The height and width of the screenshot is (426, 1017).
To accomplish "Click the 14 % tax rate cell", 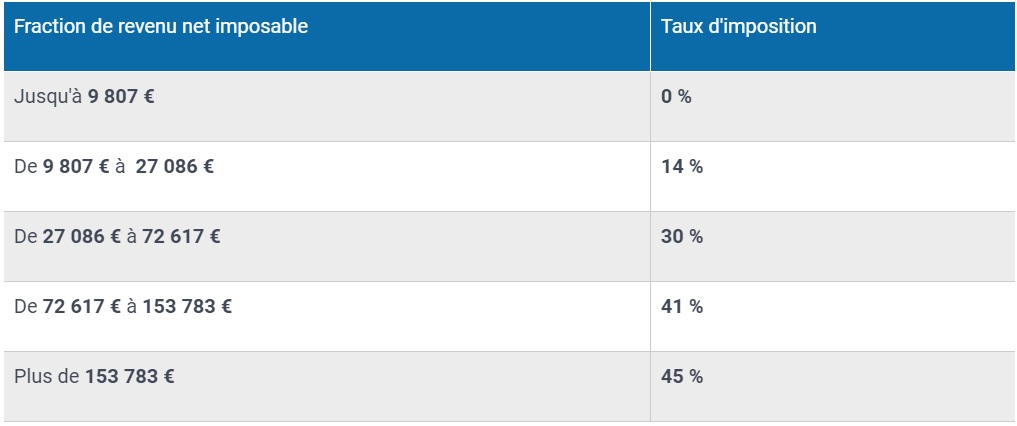I will 682,167.
